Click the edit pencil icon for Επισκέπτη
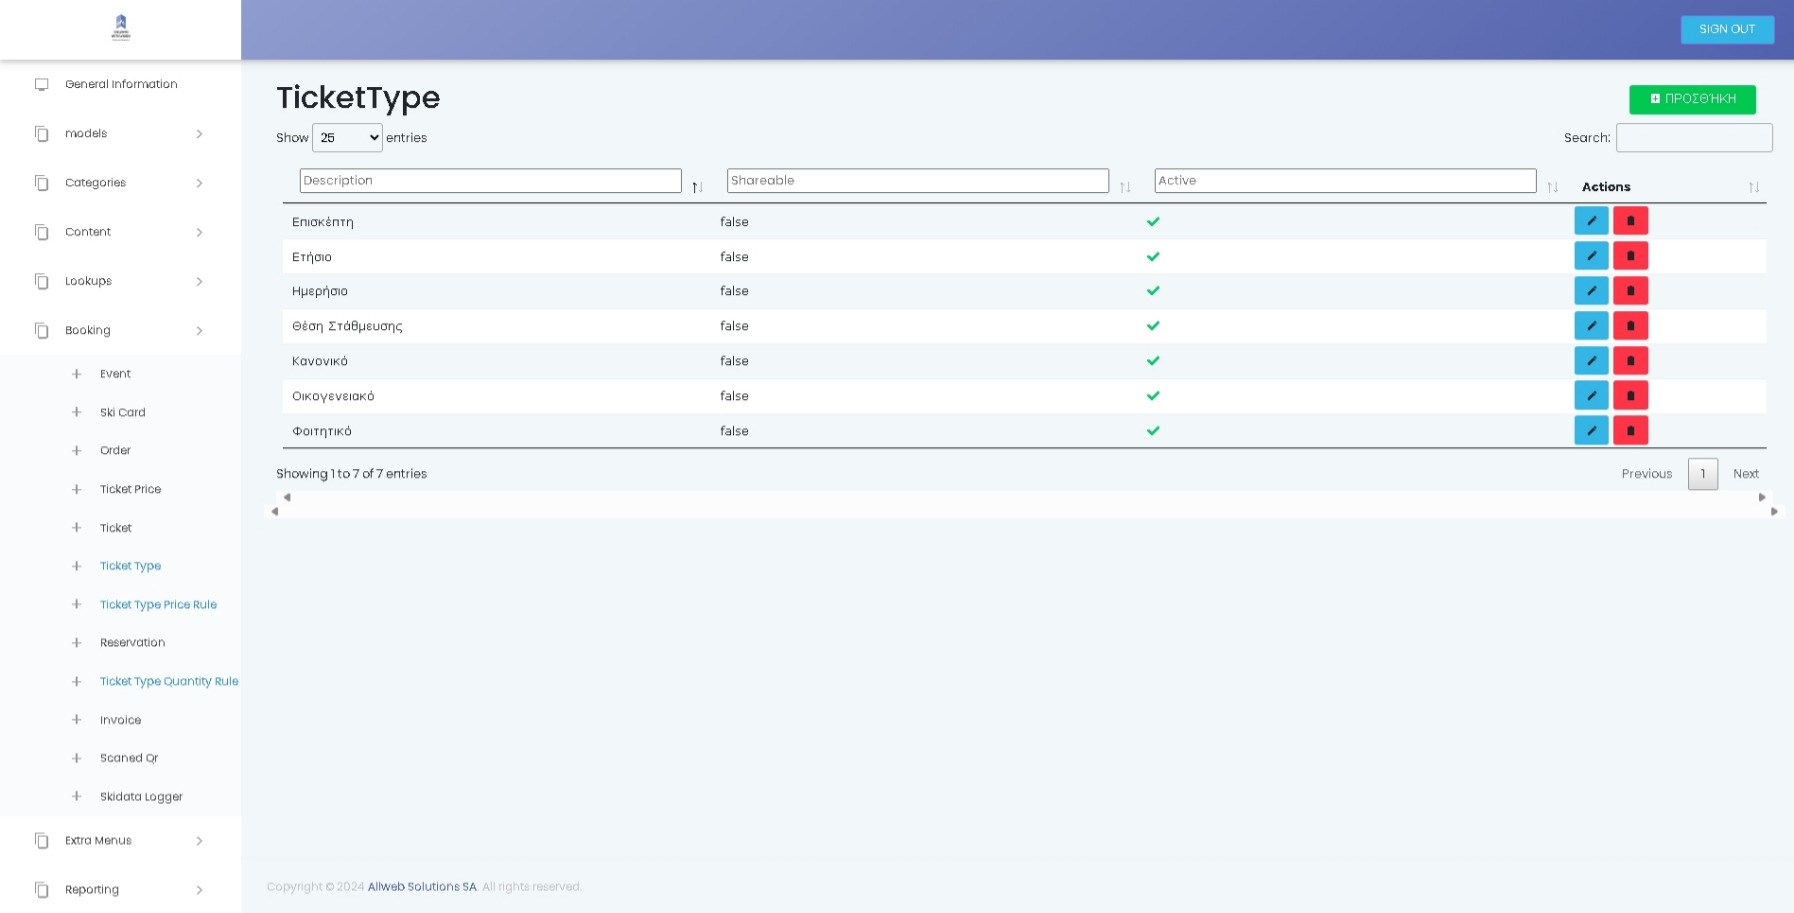The image size is (1794, 913). 1590,221
